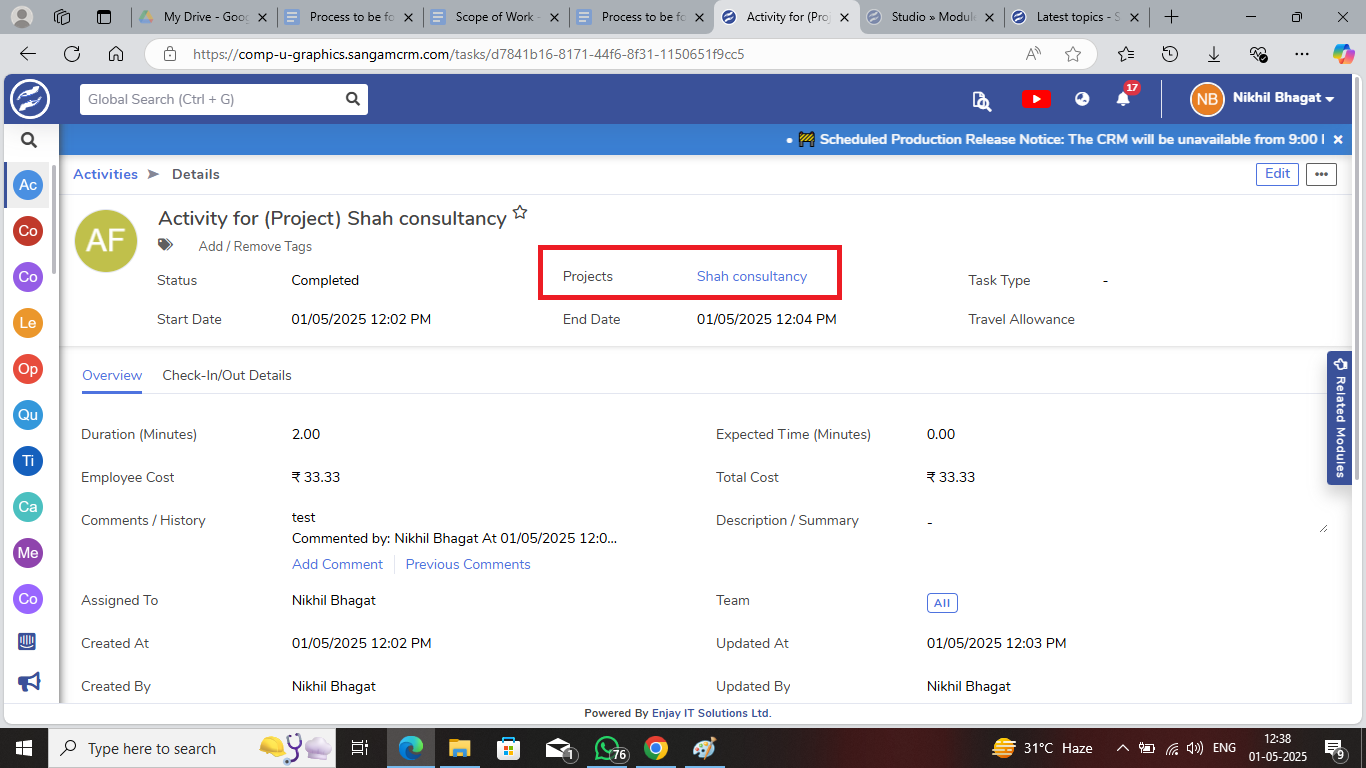Click the Activities breadcrumb link

point(105,174)
